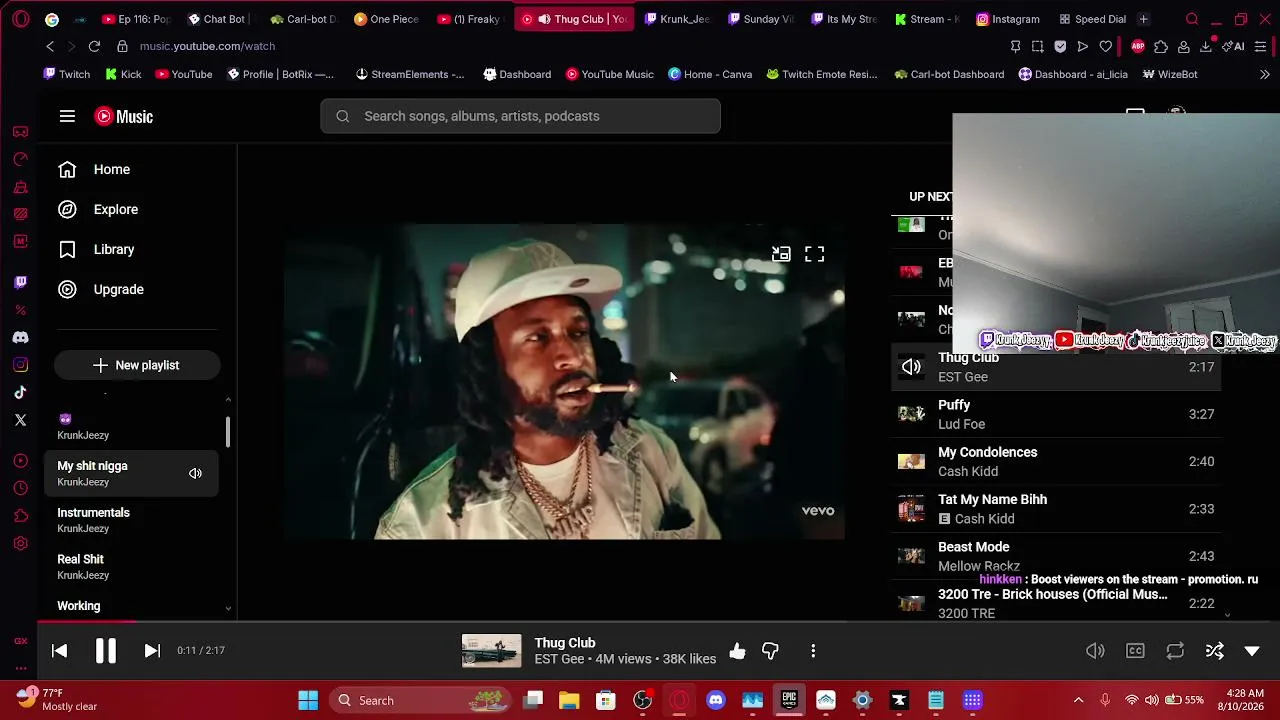
Task: Open Discord from the taskbar
Action: [716, 700]
